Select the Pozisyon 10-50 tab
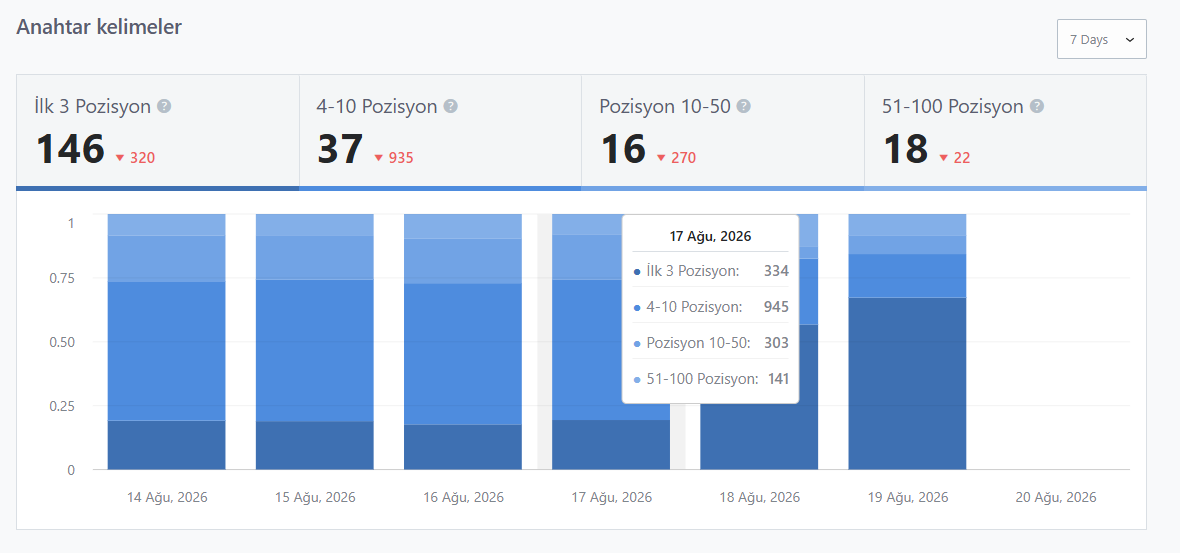1180x553 pixels. coord(722,132)
